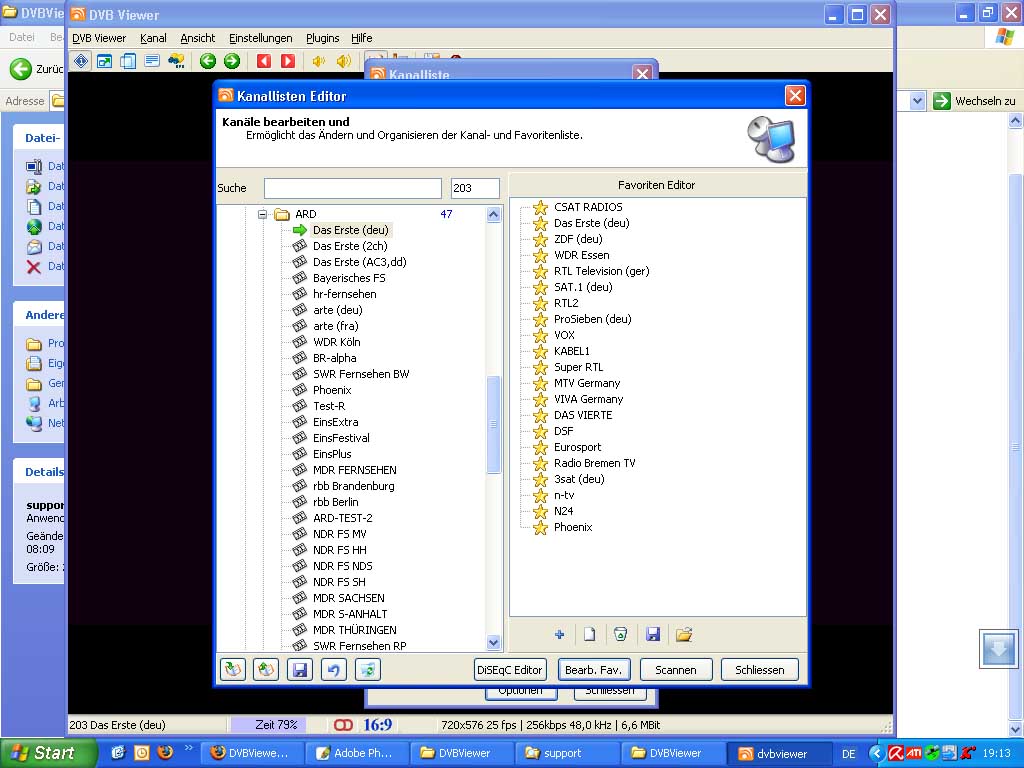Collapse the ARD folder in channel tree
The height and width of the screenshot is (768, 1024).
pos(263,214)
